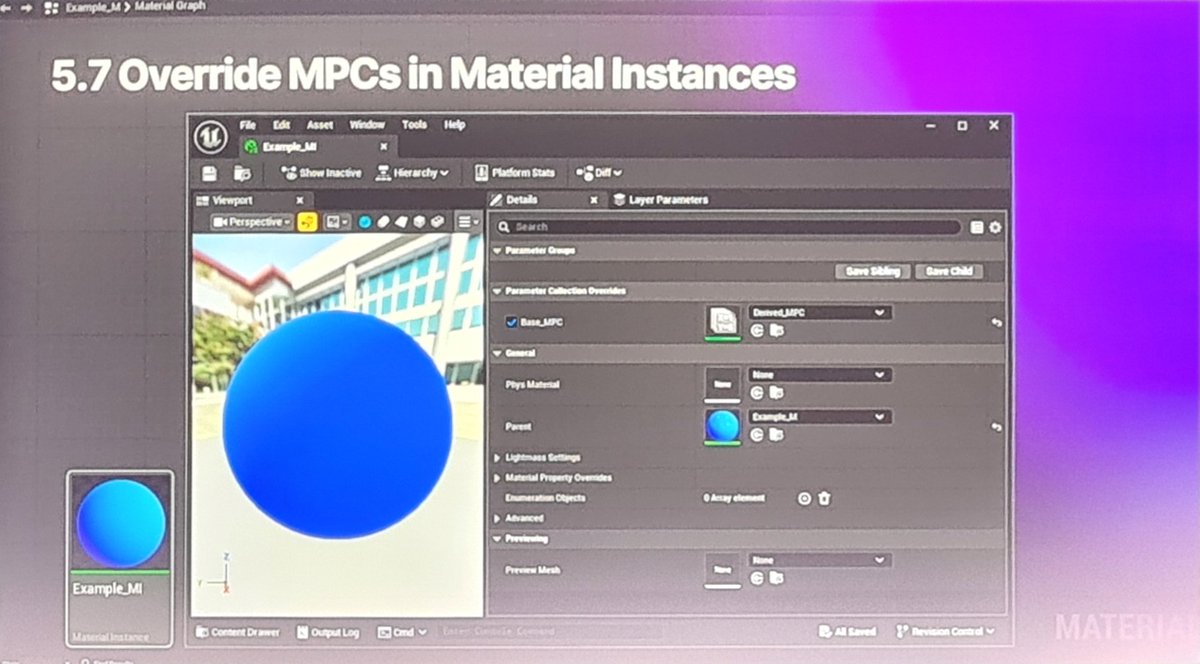The width and height of the screenshot is (1200, 664).
Task: Open the Parent Example_M dropdown
Action: (x=819, y=416)
